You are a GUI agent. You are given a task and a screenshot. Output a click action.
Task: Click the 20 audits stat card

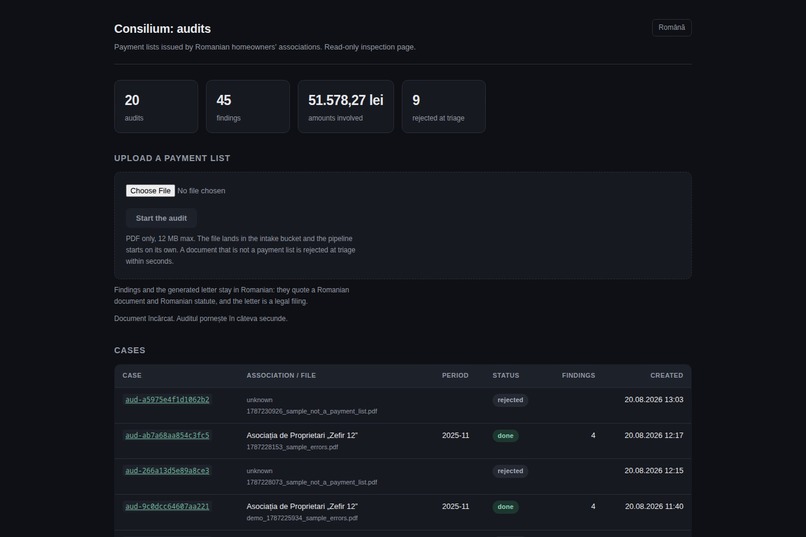[x=156, y=106]
